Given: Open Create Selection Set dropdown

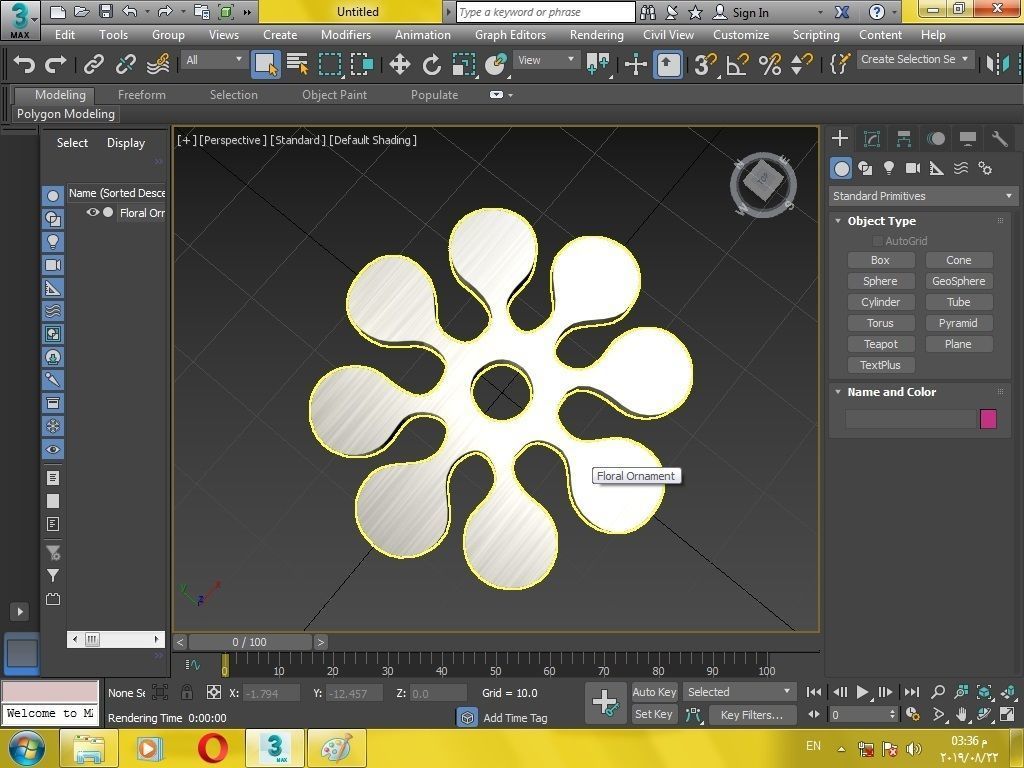Looking at the screenshot, I should point(915,59).
